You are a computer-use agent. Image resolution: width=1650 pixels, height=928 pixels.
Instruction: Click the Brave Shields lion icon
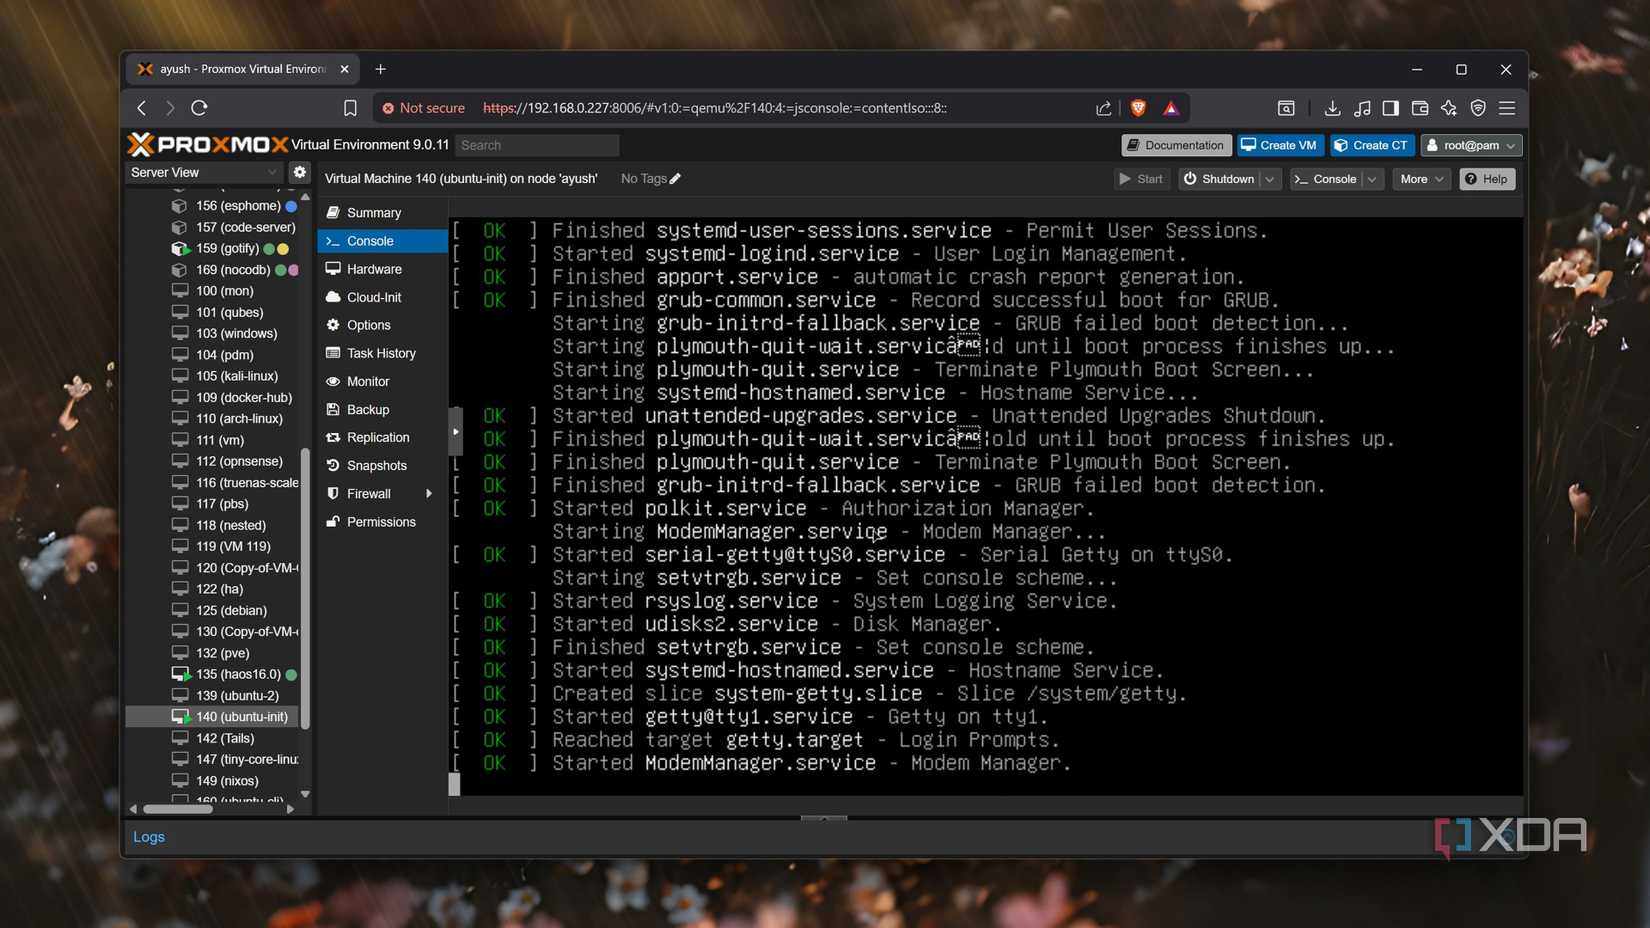1138,108
